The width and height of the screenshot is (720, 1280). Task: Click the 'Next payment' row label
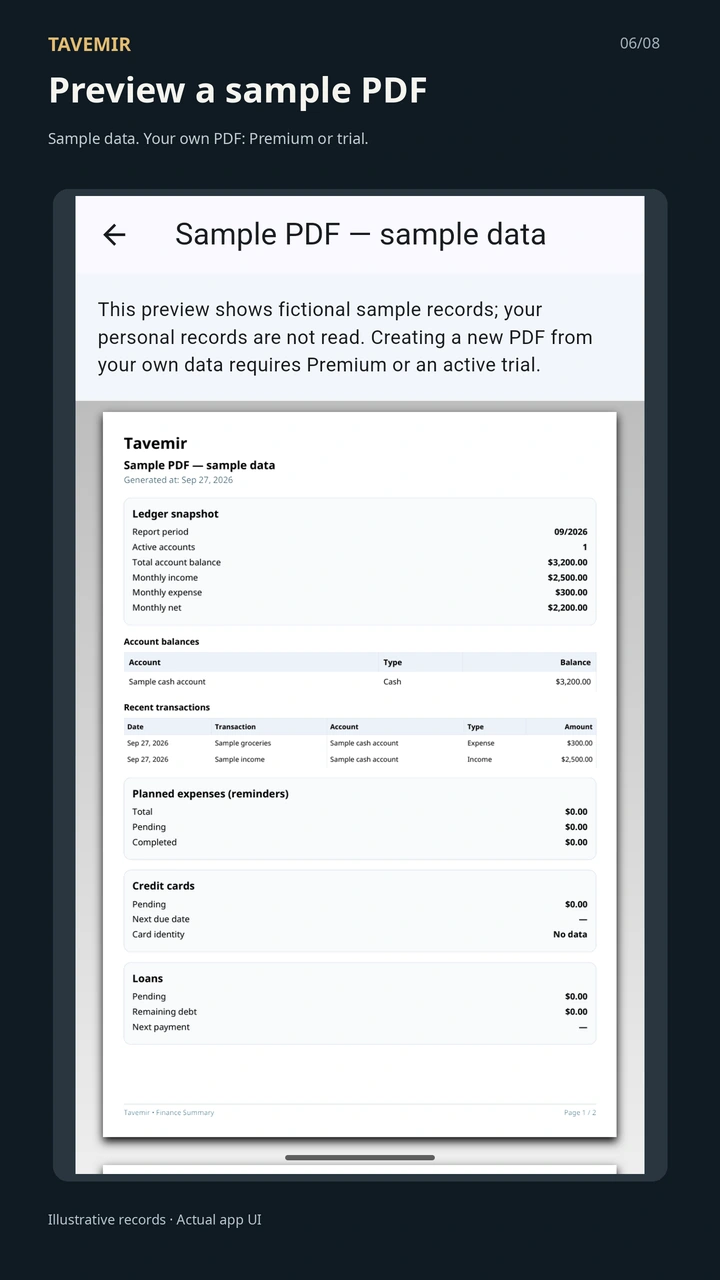coord(161,1027)
